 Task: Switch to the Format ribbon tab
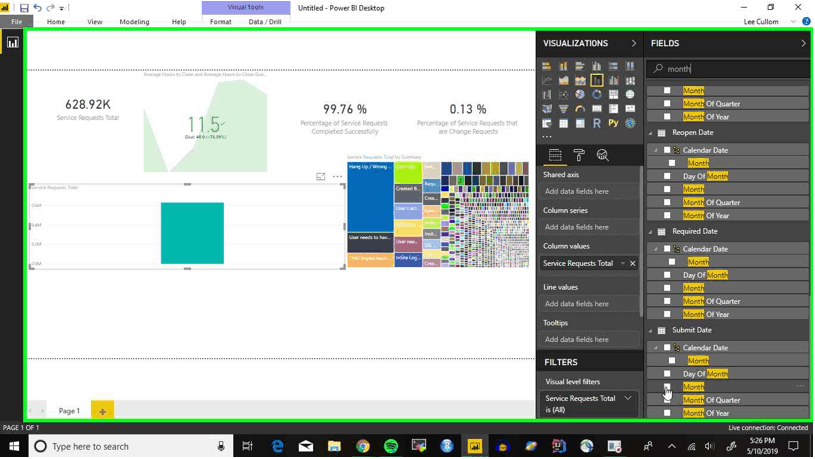[x=220, y=22]
